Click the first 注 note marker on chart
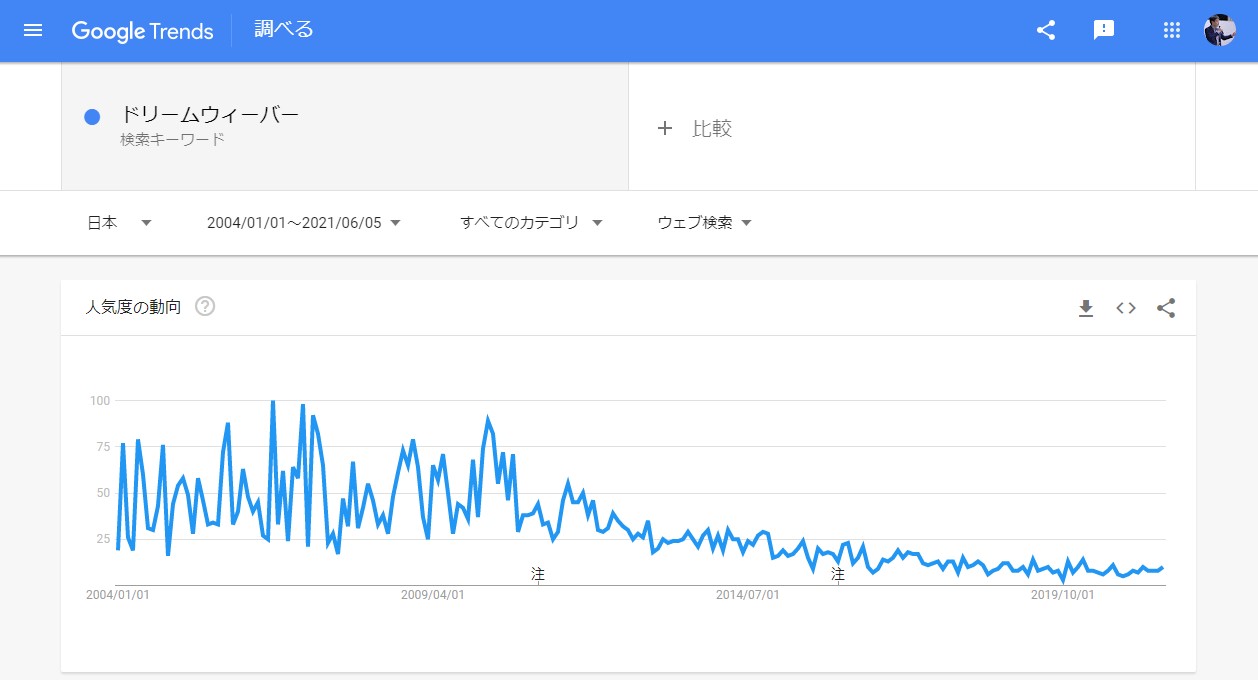 (538, 574)
